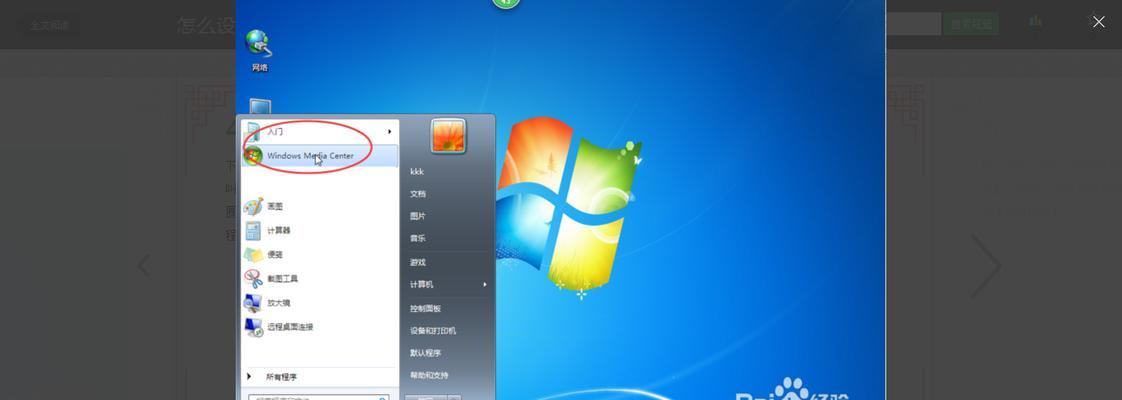Open the 入门 Start menu entry
Viewport: 1122px width, 400px height.
[x=319, y=132]
